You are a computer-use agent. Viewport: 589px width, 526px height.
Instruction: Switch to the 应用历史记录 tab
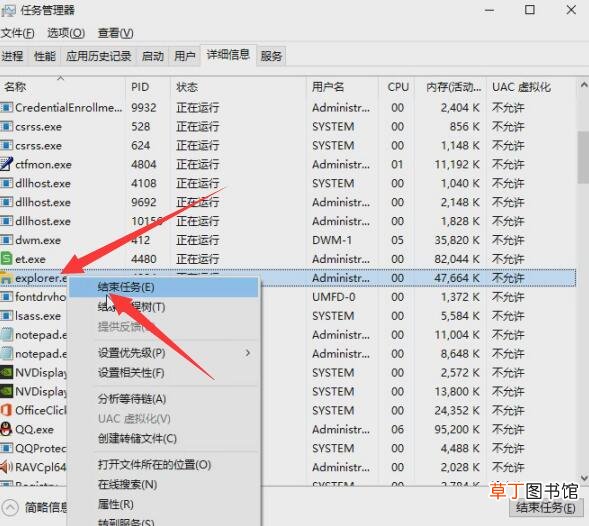98,56
